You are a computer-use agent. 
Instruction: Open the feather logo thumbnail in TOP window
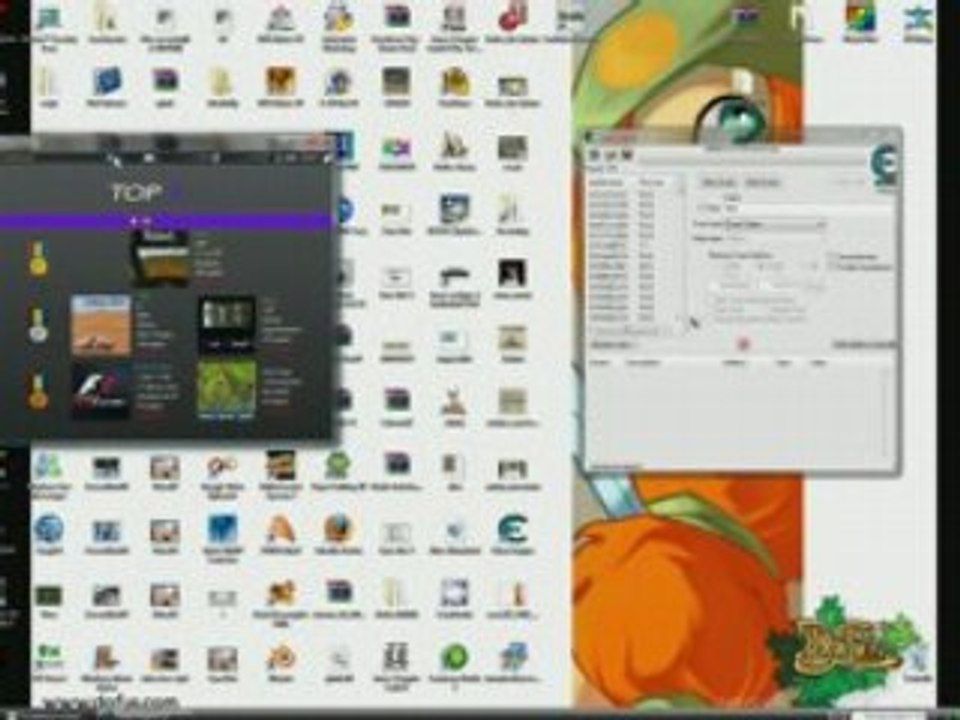(101, 392)
